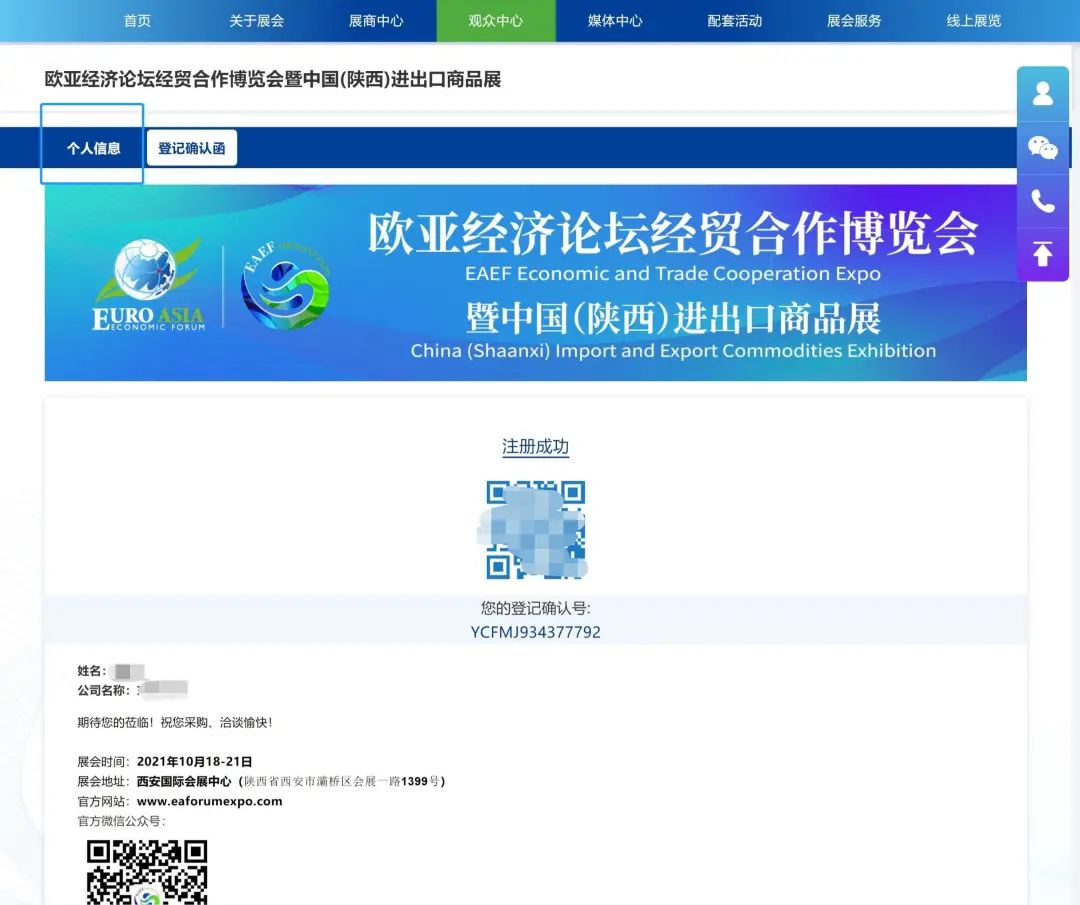Click the EAEF swirl logo in banner
The height and width of the screenshot is (905, 1080).
coord(286,285)
